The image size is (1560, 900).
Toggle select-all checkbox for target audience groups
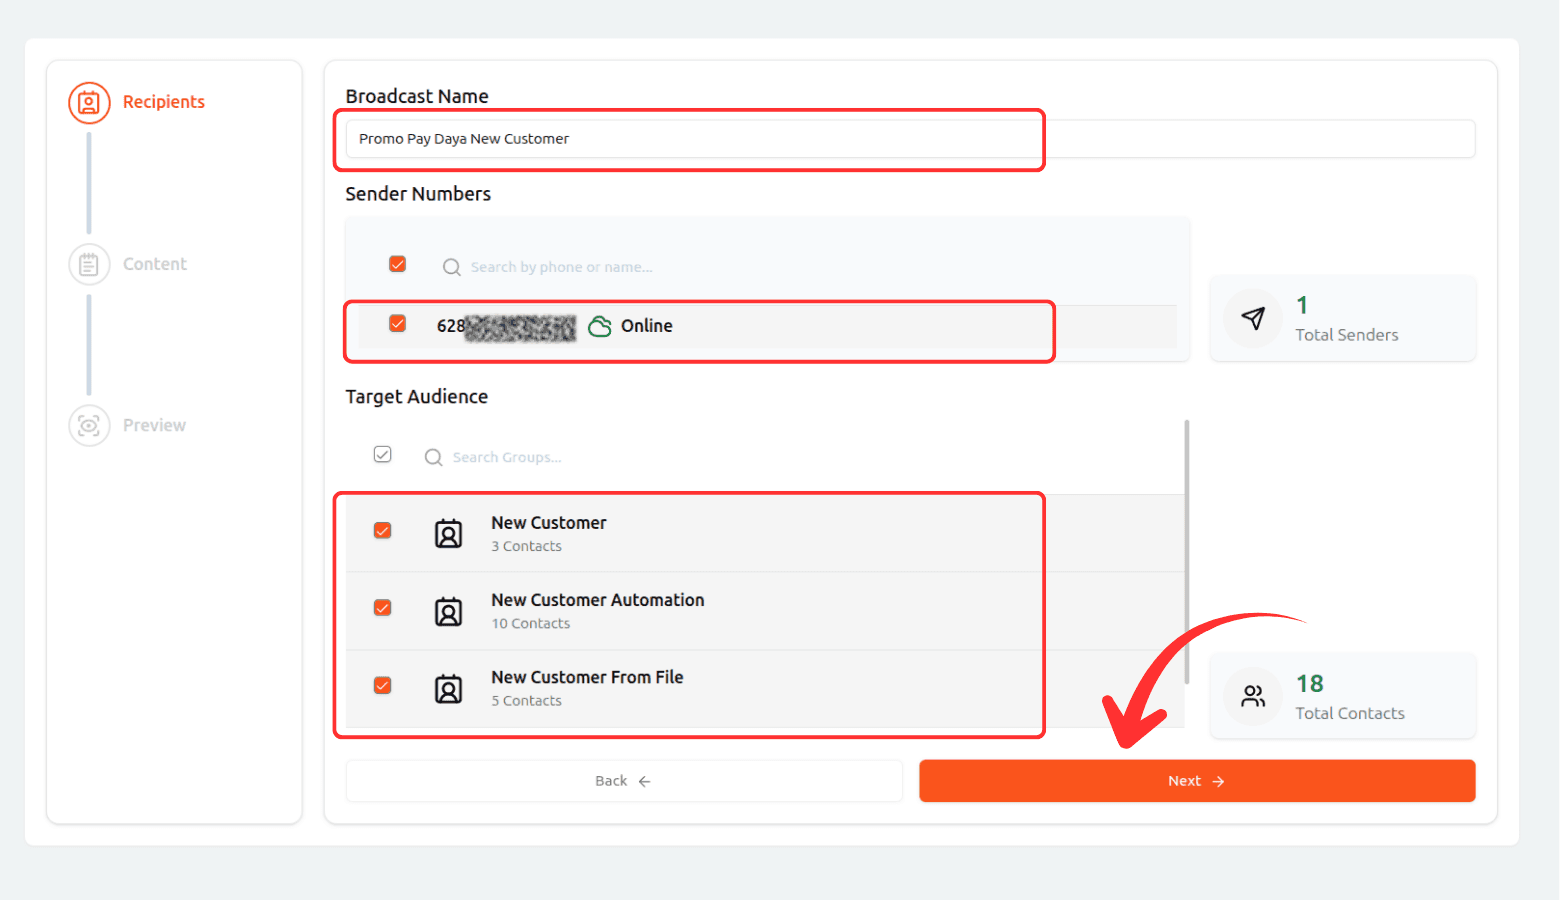click(383, 455)
